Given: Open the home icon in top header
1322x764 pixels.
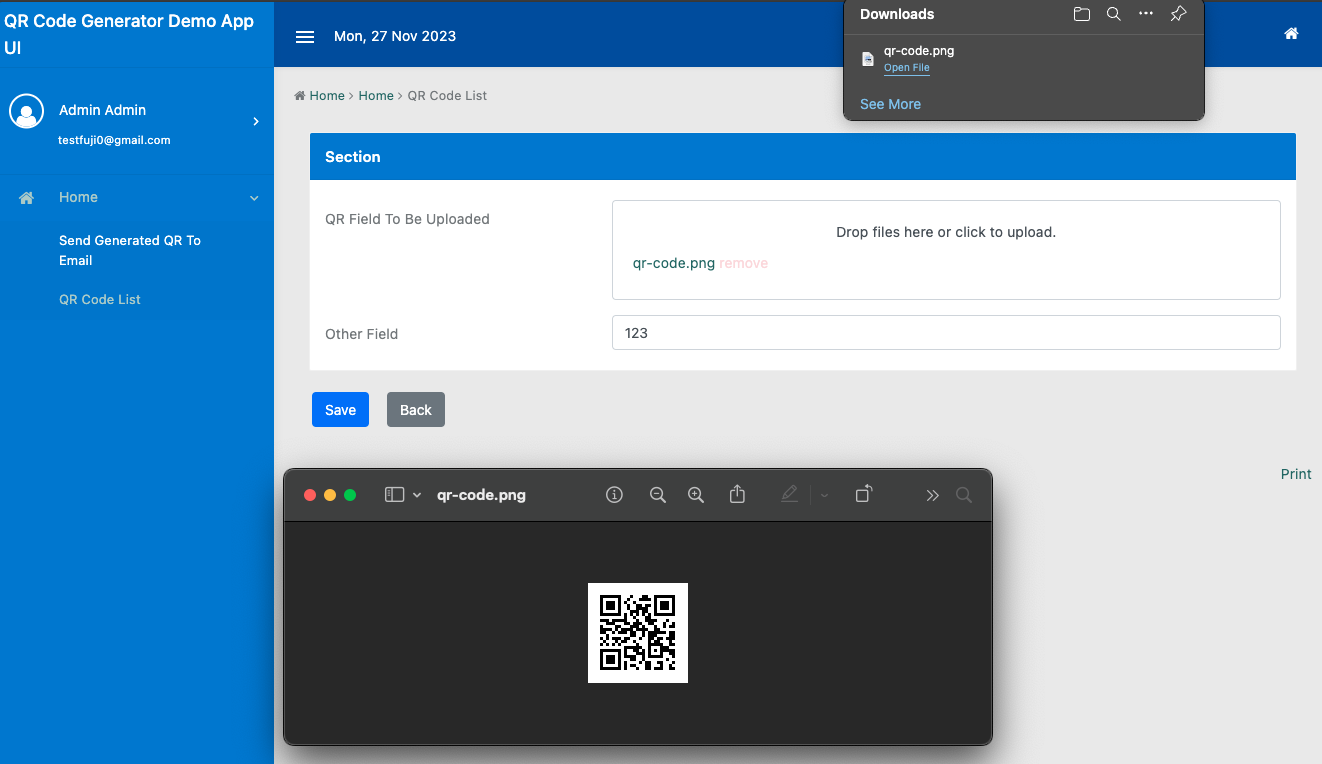Looking at the screenshot, I should 1291,34.
